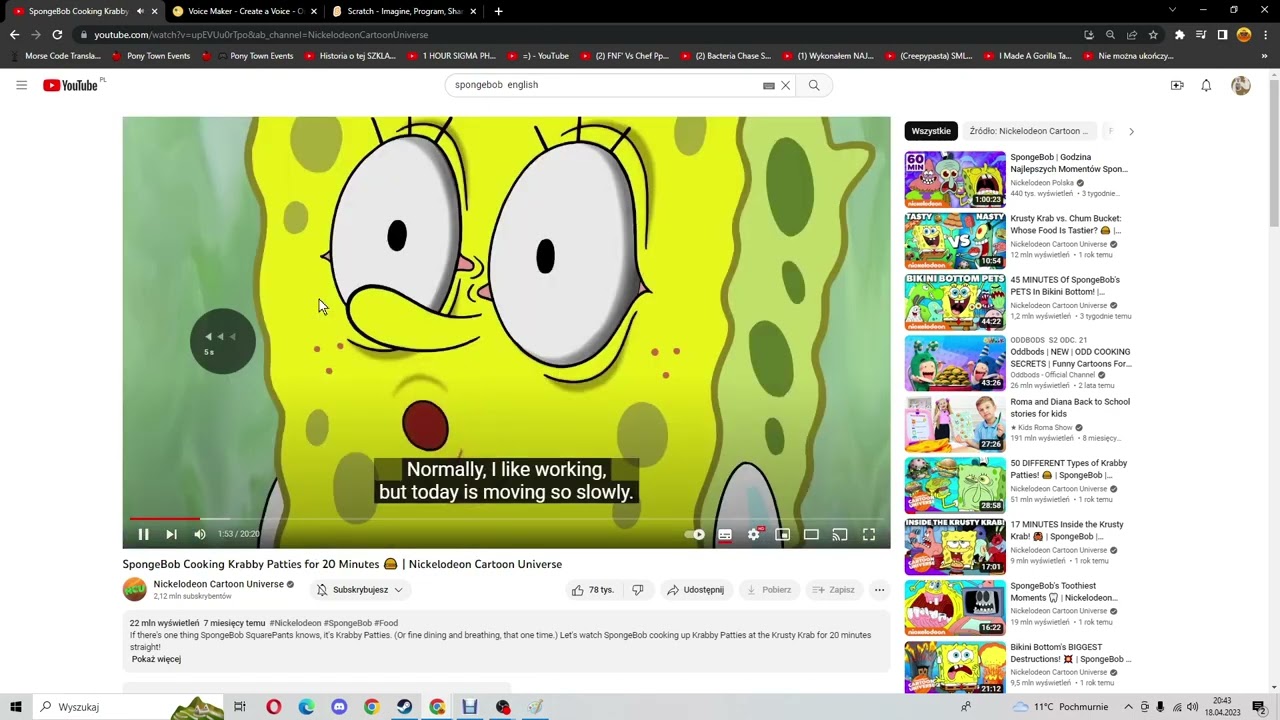This screenshot has height=720, width=1280.
Task: Click the Udostępnij share button
Action: click(696, 590)
